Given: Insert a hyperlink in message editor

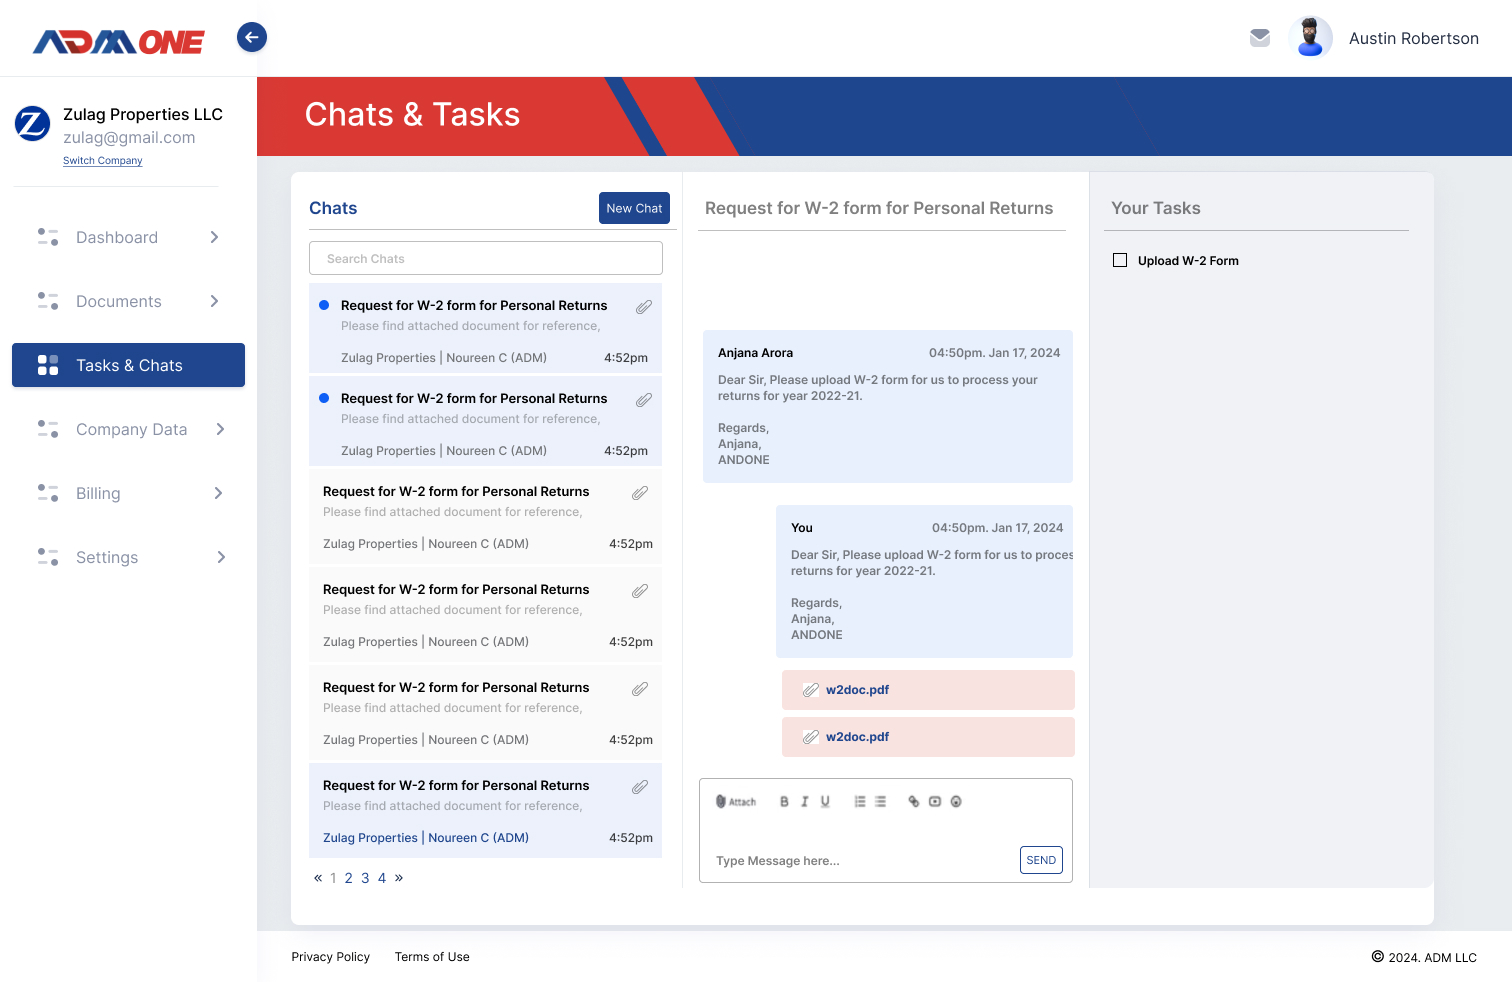Looking at the screenshot, I should [913, 802].
